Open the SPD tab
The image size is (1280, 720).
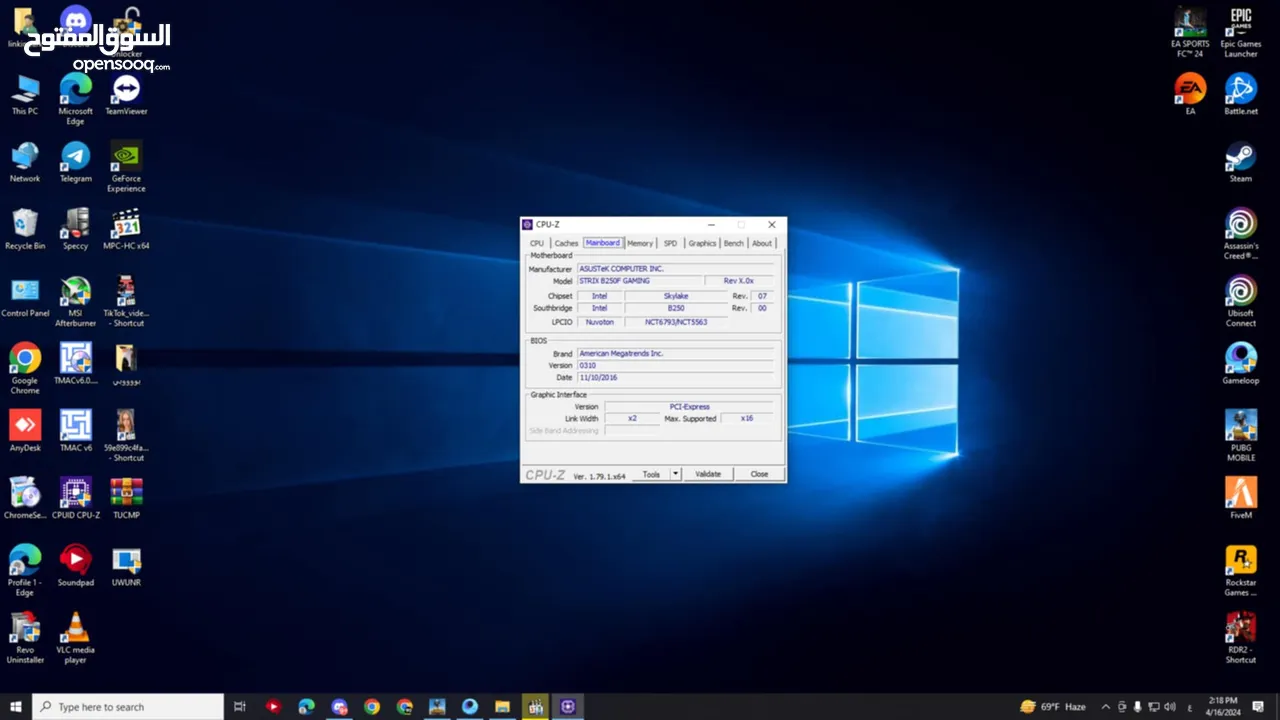670,243
